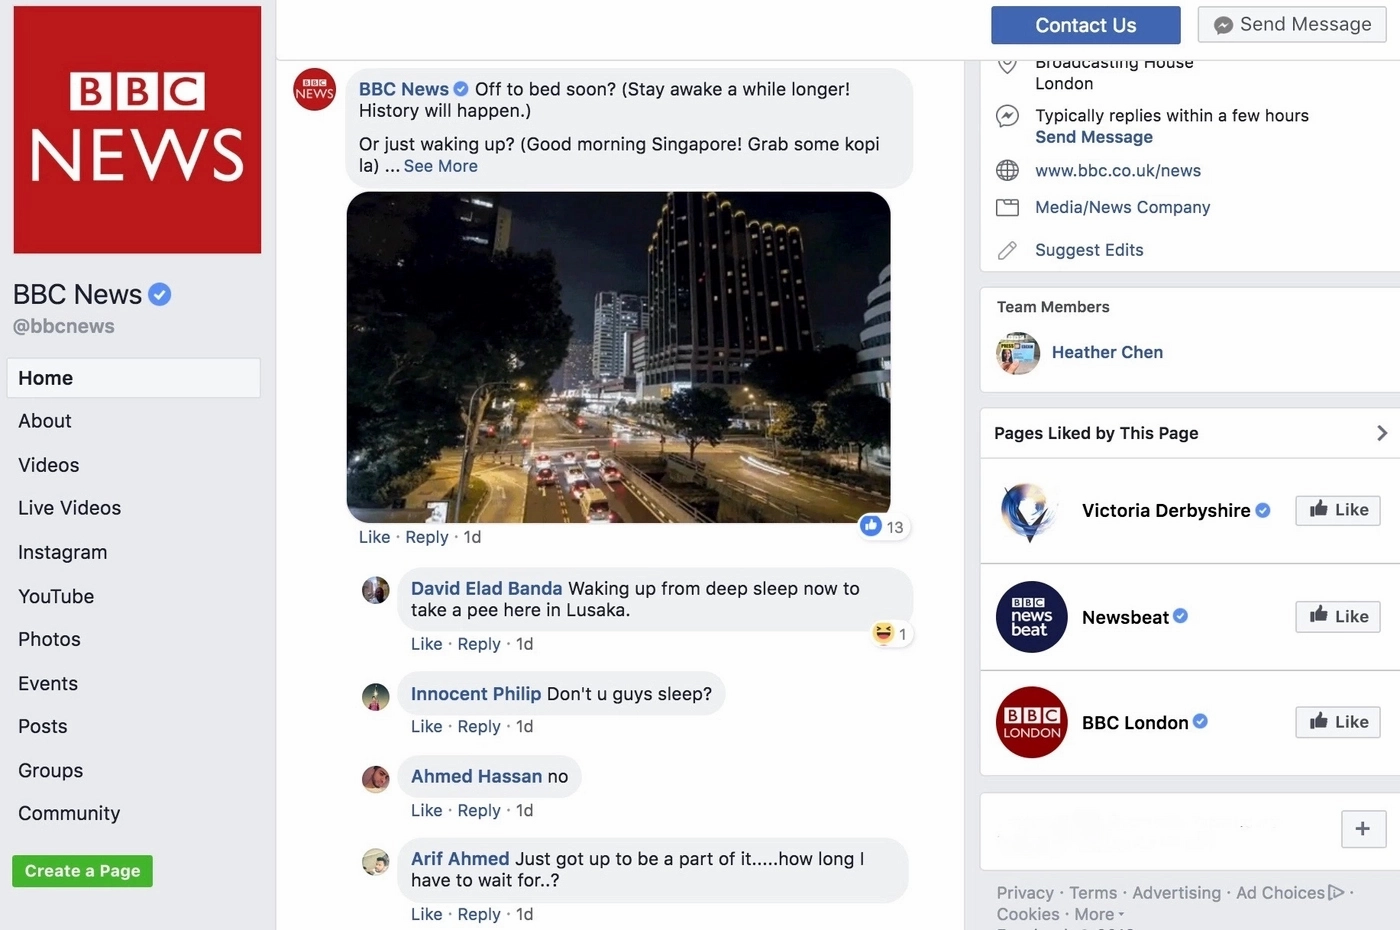Open BBC News avatar on the post
Viewport: 1400px width, 930px height.
(314, 90)
